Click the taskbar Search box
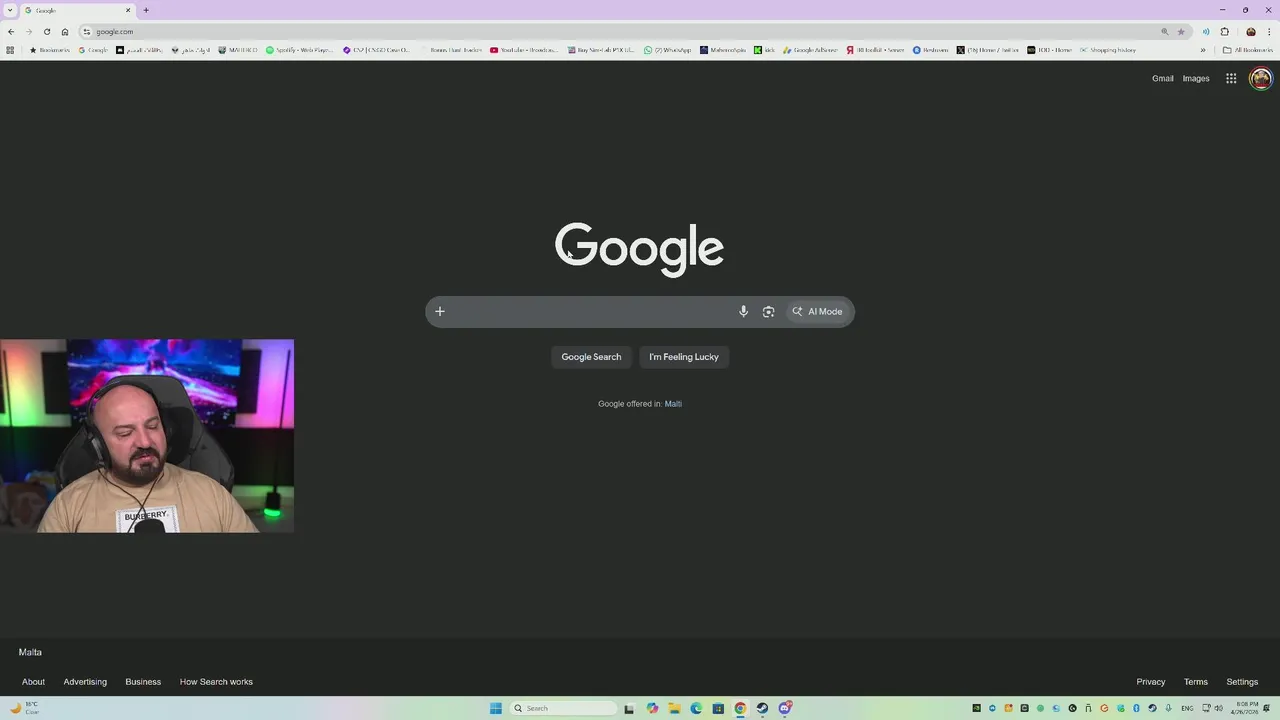The image size is (1280, 720). [564, 708]
